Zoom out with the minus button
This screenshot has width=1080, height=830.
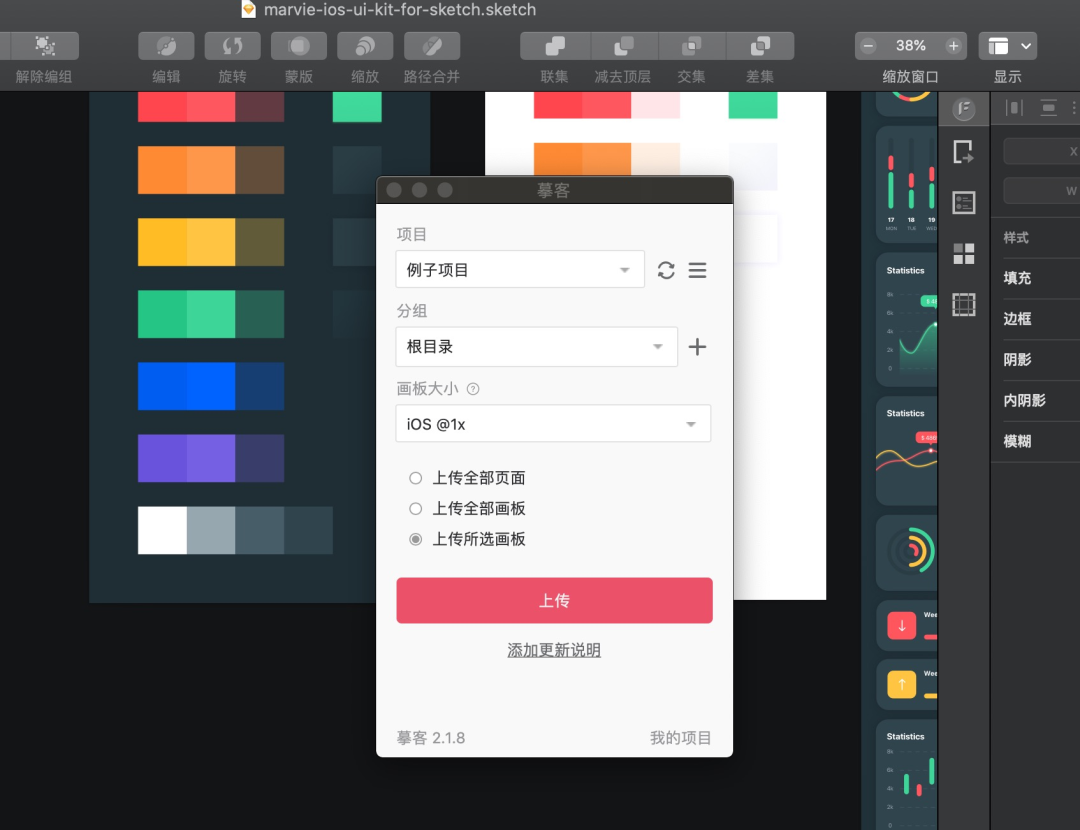click(x=869, y=46)
